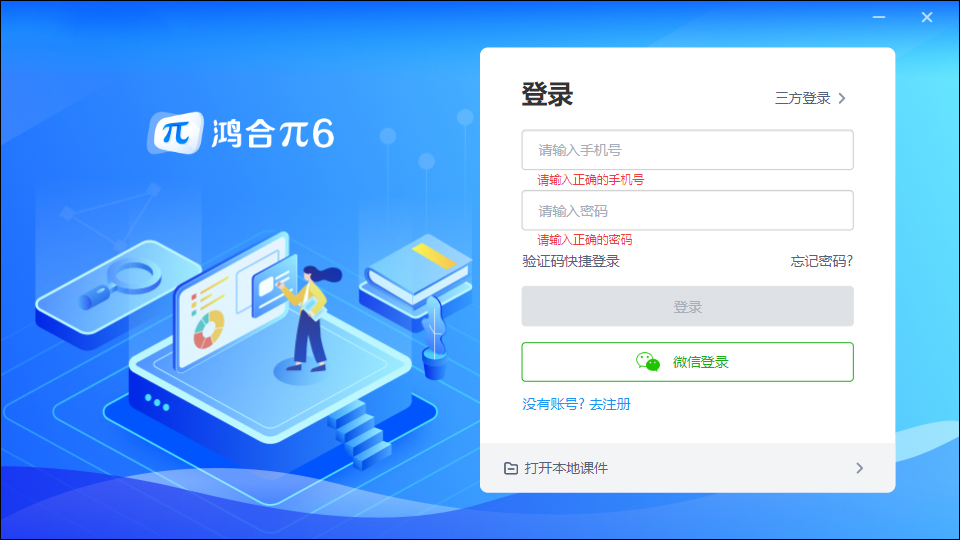The image size is (960, 540).
Task: Expand 三方登录 with its chevron arrow
Action: [842, 98]
